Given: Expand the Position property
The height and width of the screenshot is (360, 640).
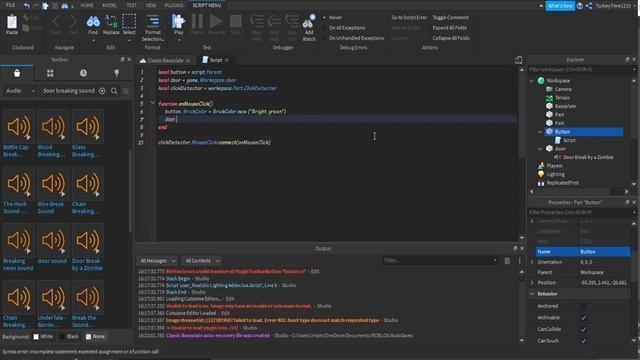Looking at the screenshot, I should pos(532,282).
